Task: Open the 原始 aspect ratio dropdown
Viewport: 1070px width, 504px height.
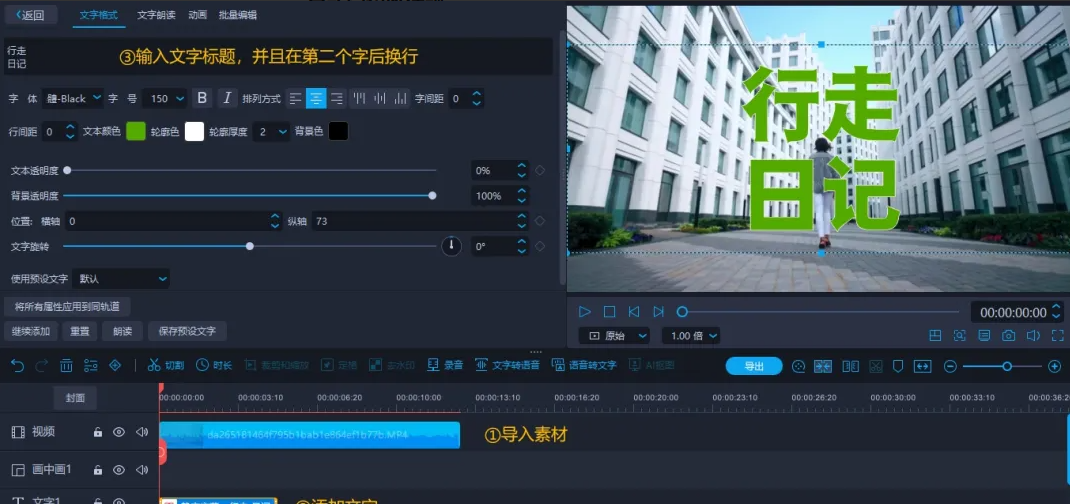Action: pos(614,336)
